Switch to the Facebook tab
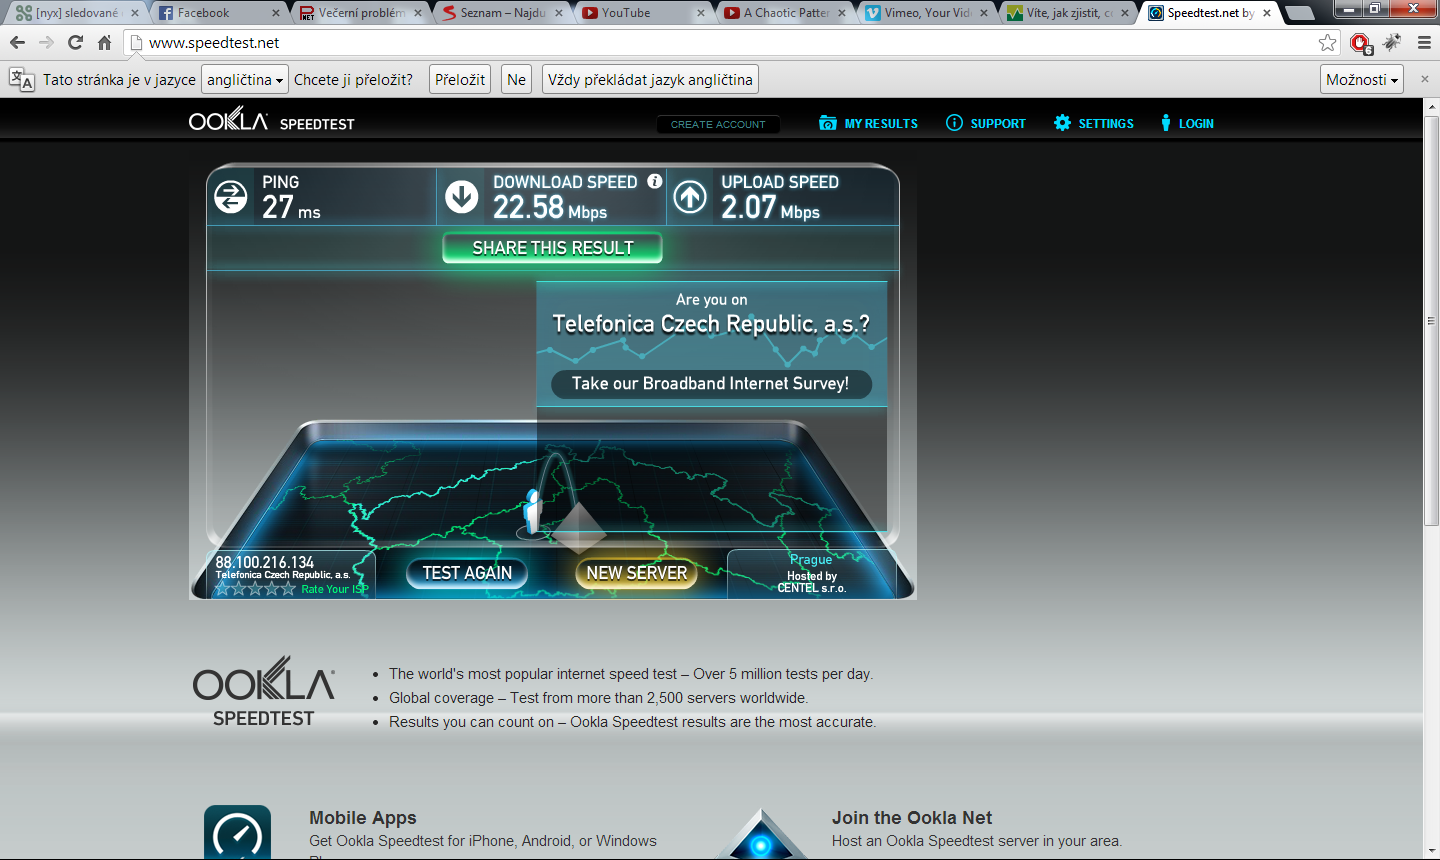Viewport: 1440px width, 860px height. pos(220,13)
